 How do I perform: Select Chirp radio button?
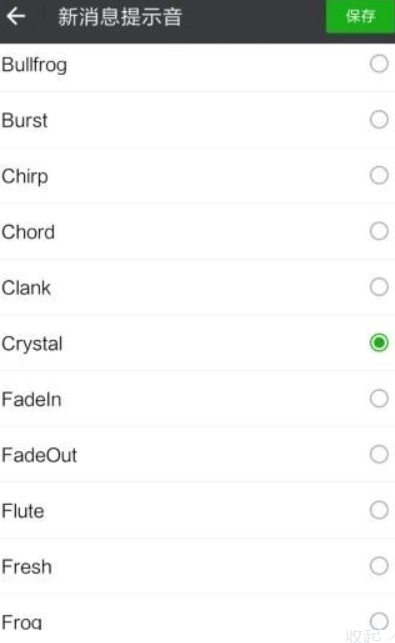379,176
